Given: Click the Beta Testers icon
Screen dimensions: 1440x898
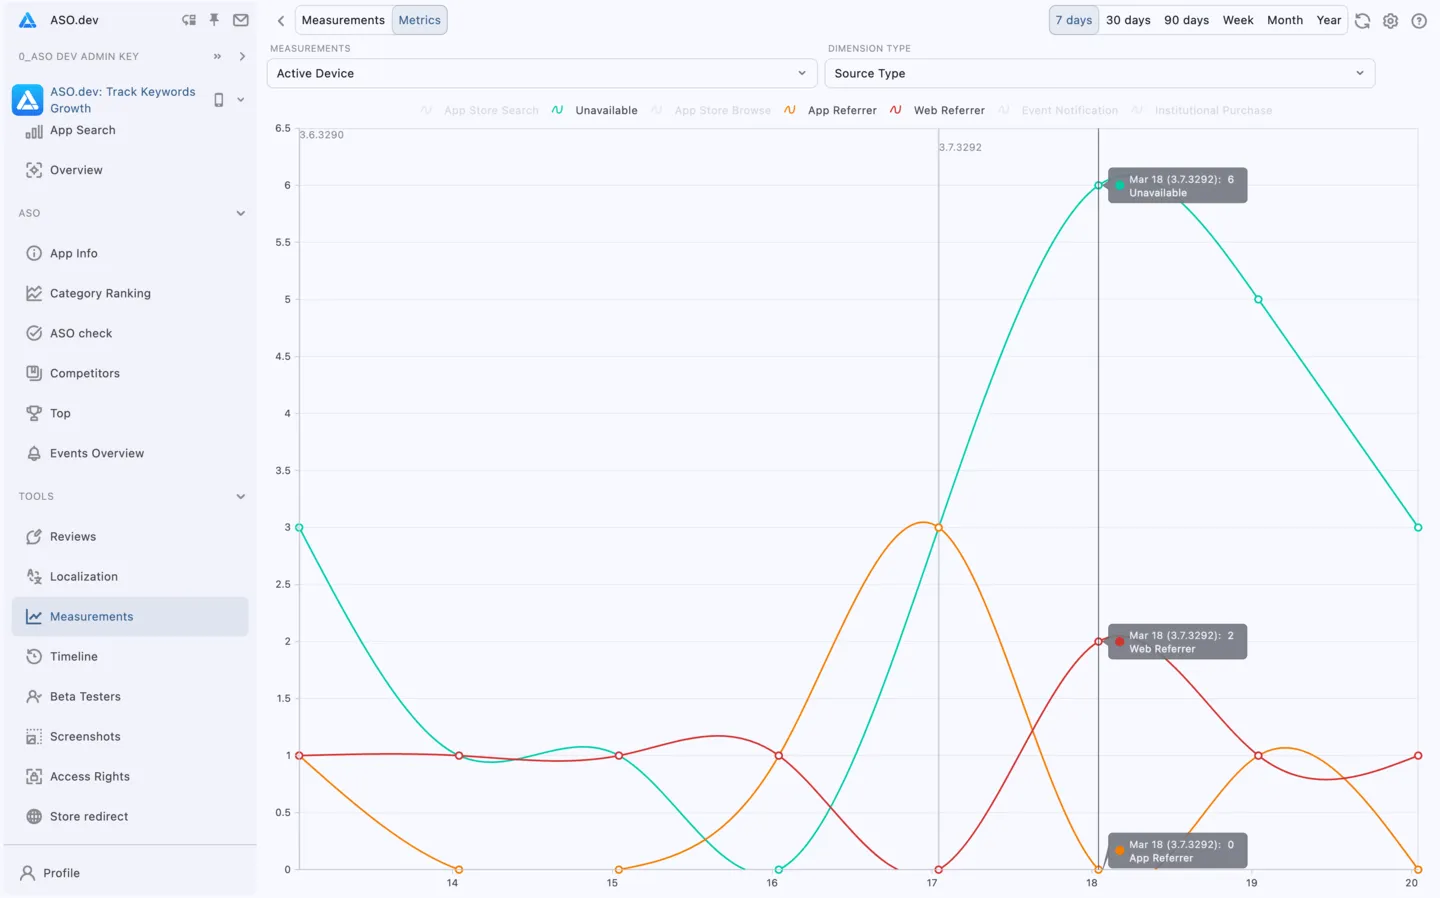Looking at the screenshot, I should [33, 696].
